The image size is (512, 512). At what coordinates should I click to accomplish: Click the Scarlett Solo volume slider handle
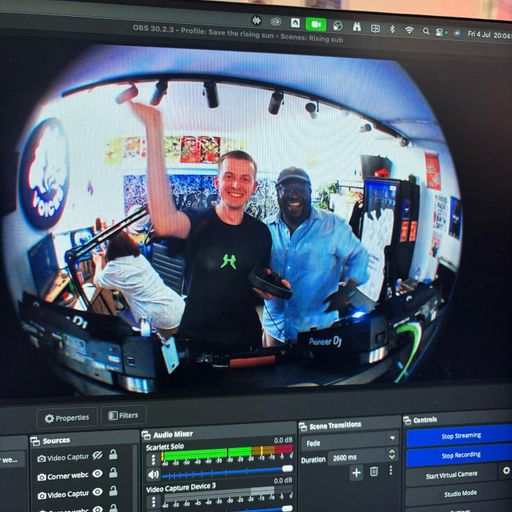(287, 468)
